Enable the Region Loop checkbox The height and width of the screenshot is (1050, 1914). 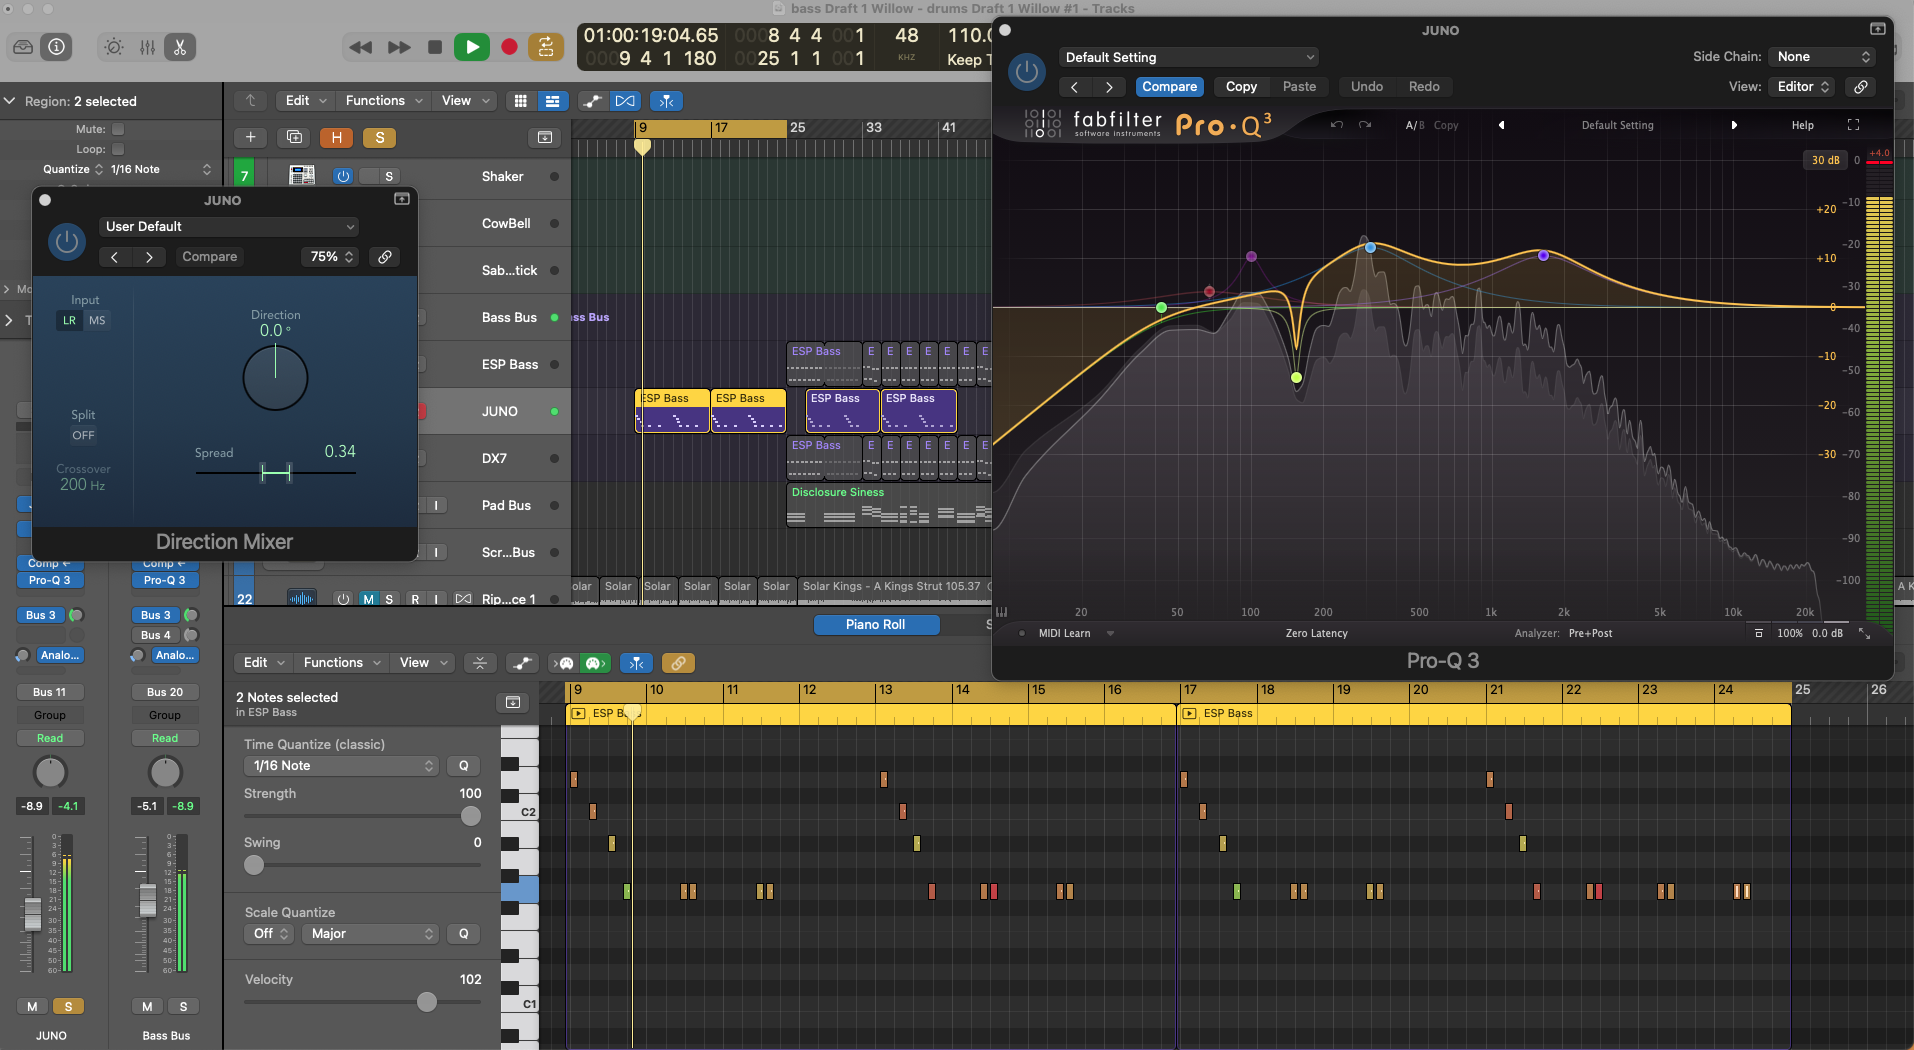pyautogui.click(x=118, y=149)
